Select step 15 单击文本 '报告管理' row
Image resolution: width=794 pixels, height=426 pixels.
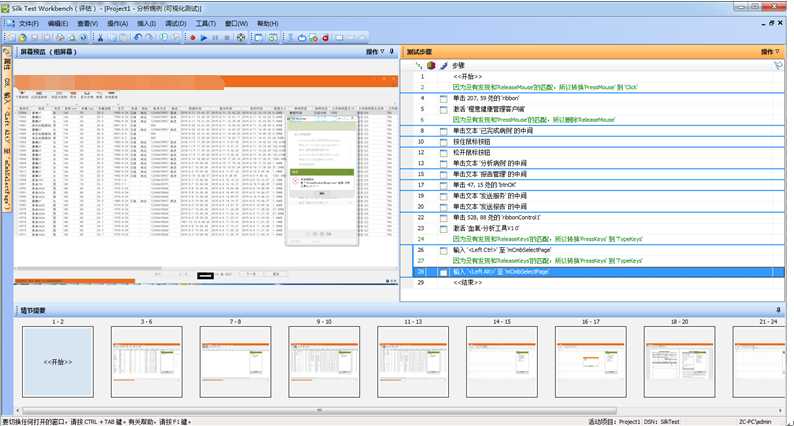[591, 174]
